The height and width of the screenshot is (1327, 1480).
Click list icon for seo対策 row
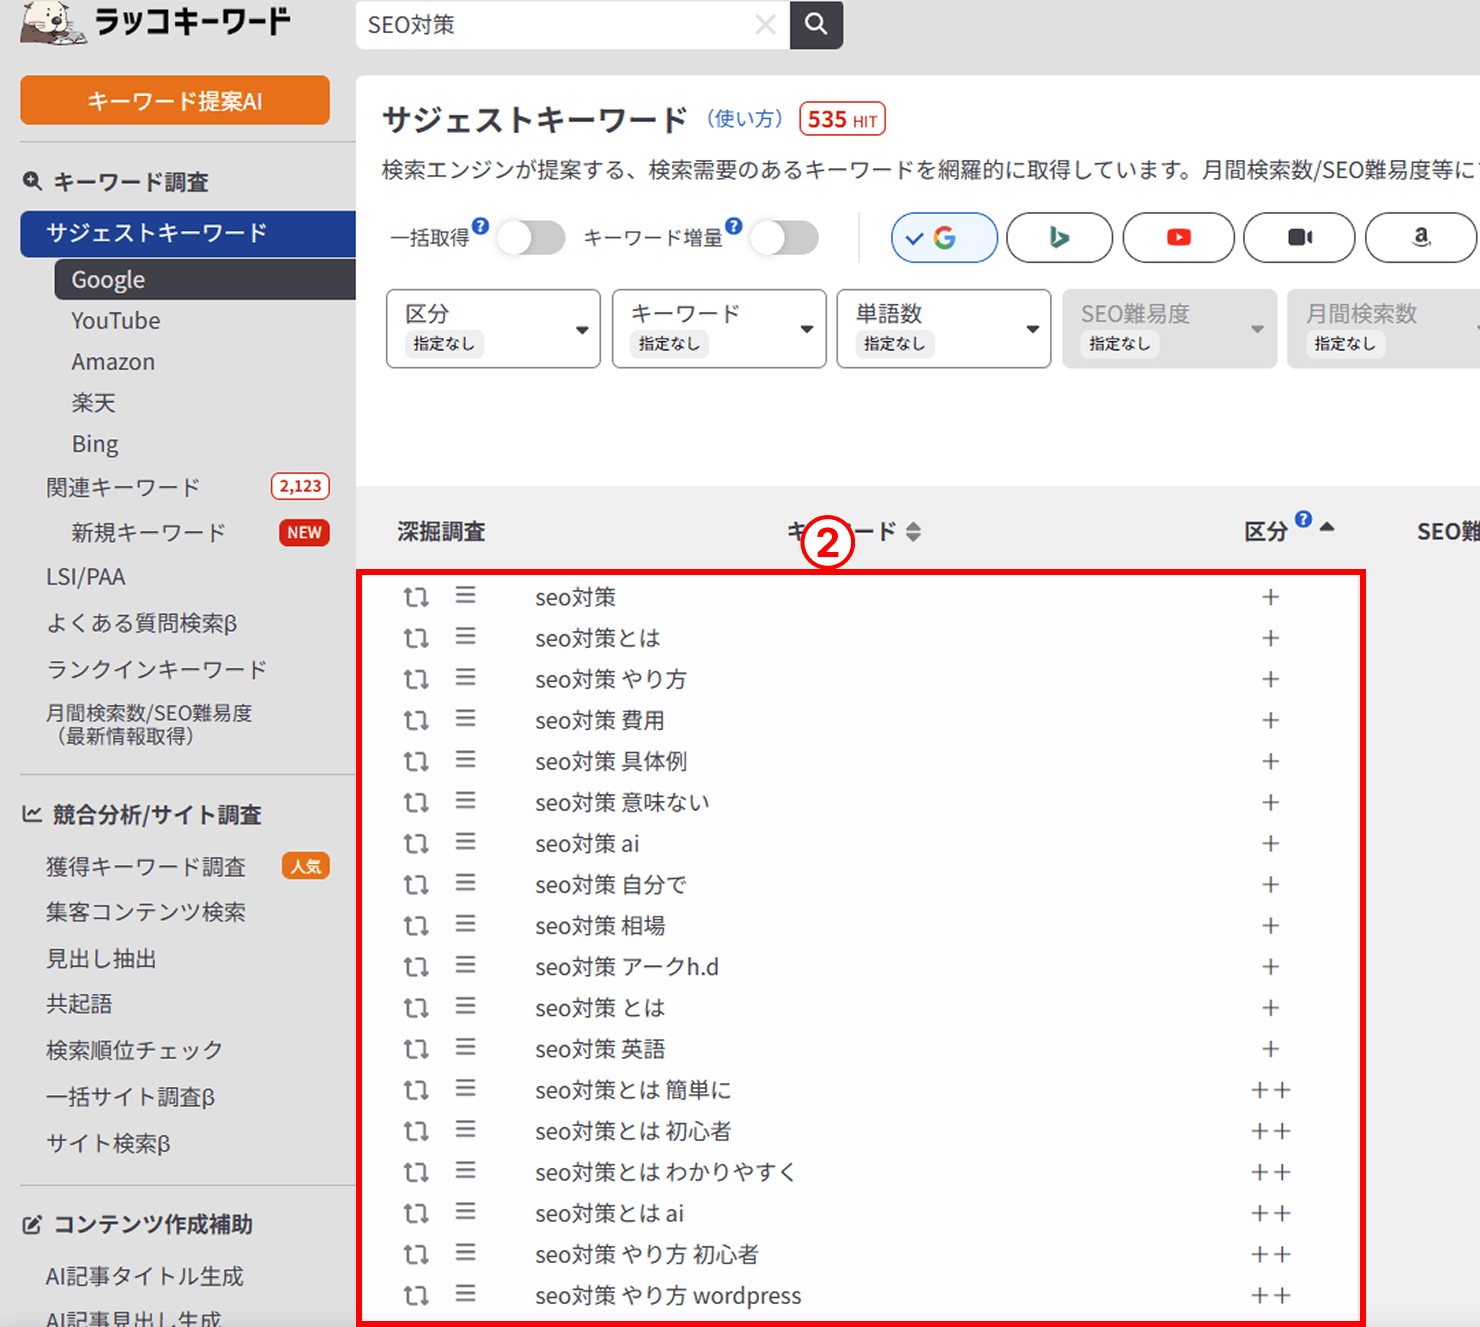465,596
